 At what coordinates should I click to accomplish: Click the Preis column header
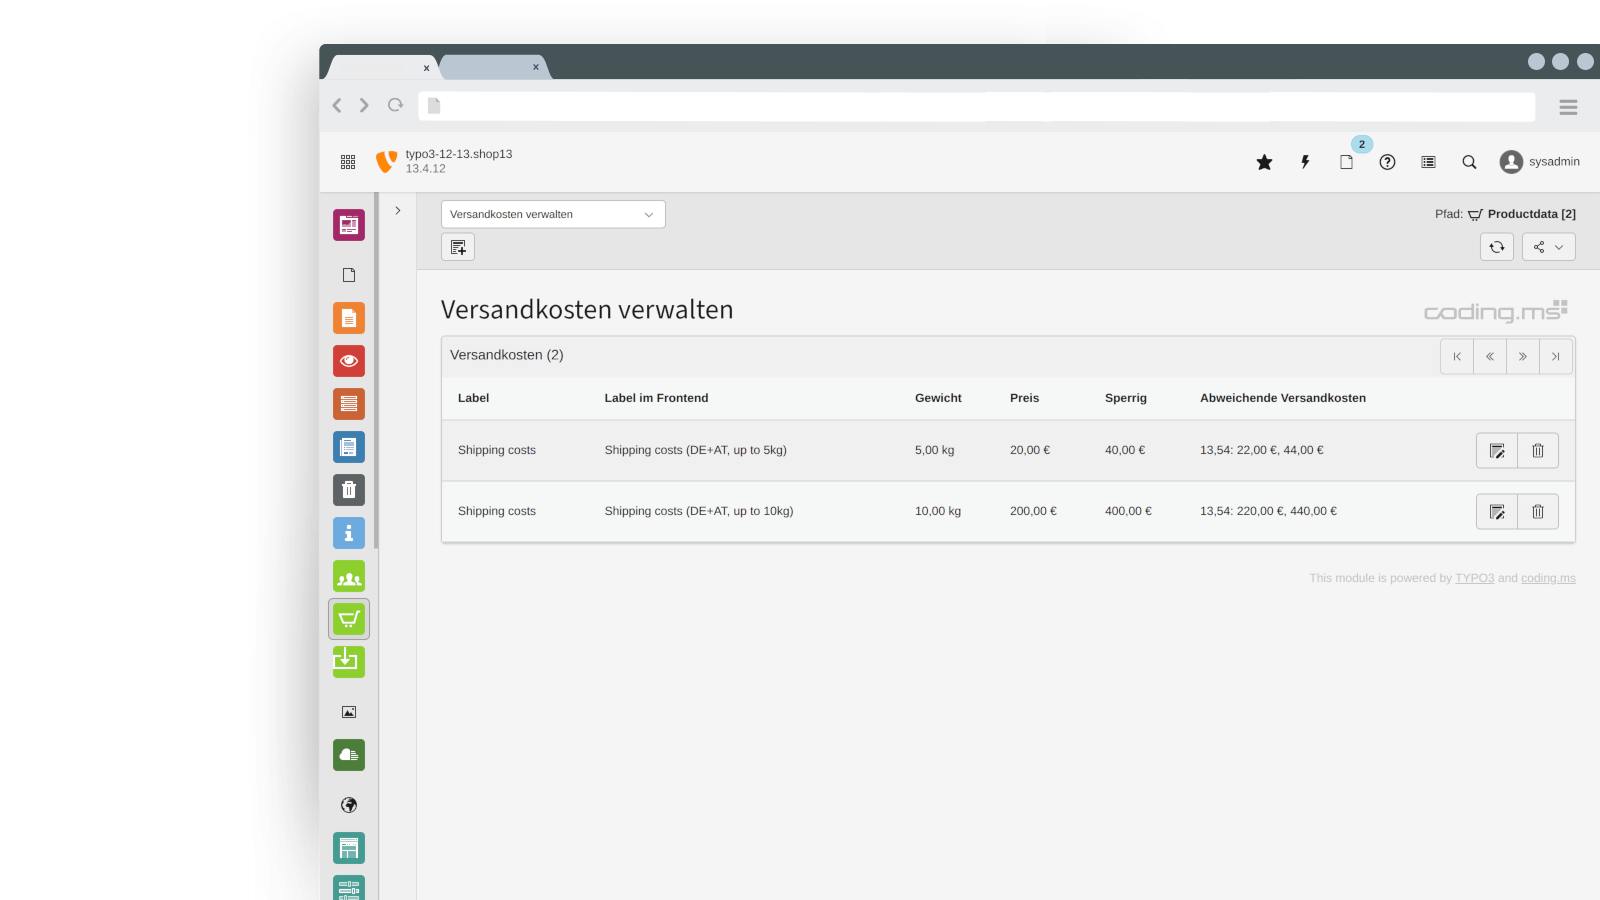[1024, 398]
